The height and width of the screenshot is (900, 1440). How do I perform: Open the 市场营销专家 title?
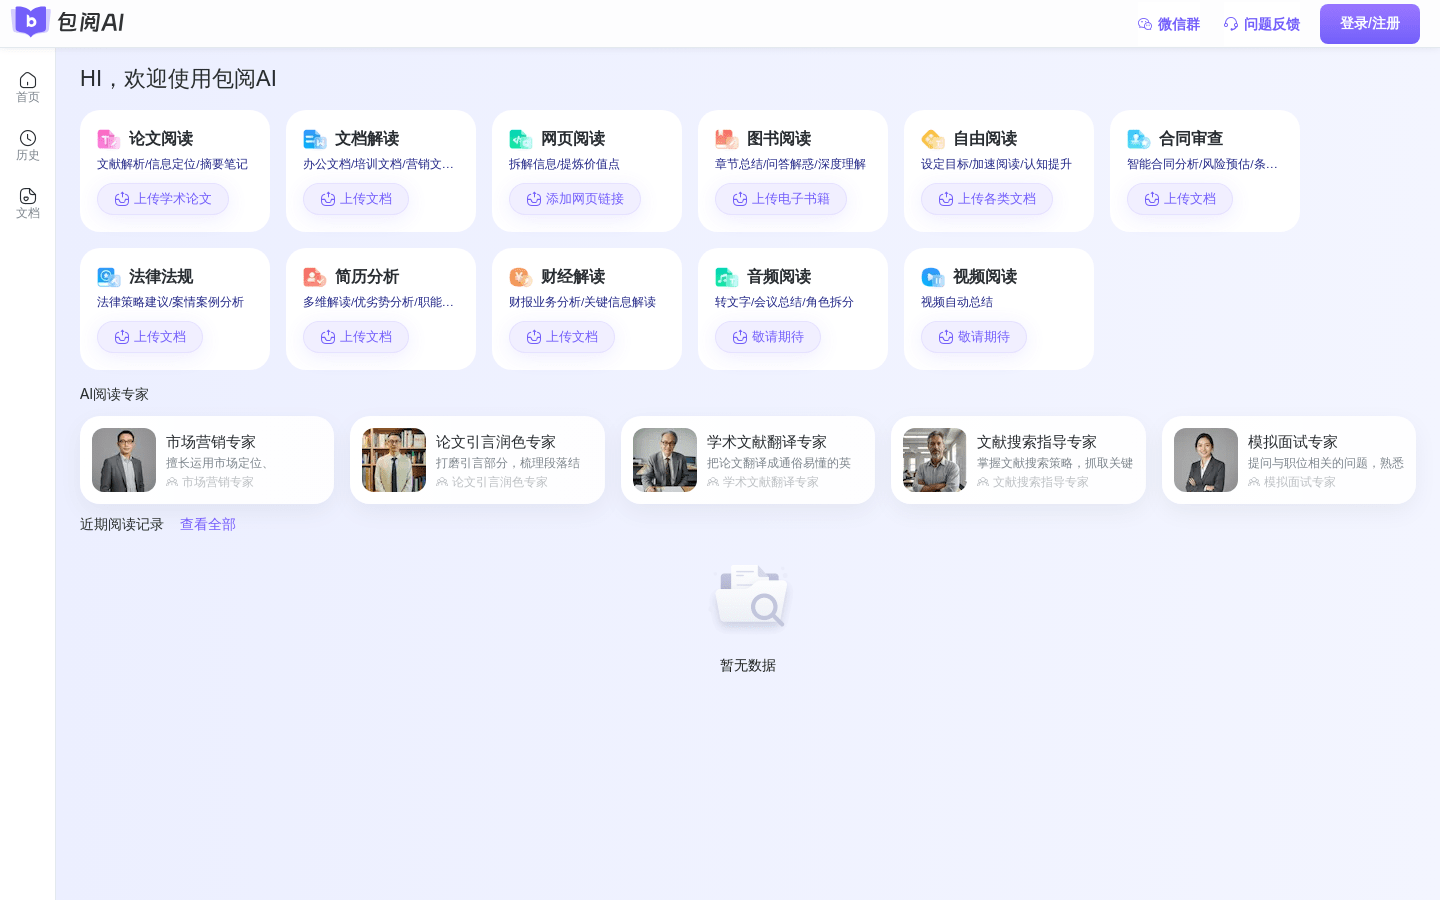coord(211,442)
